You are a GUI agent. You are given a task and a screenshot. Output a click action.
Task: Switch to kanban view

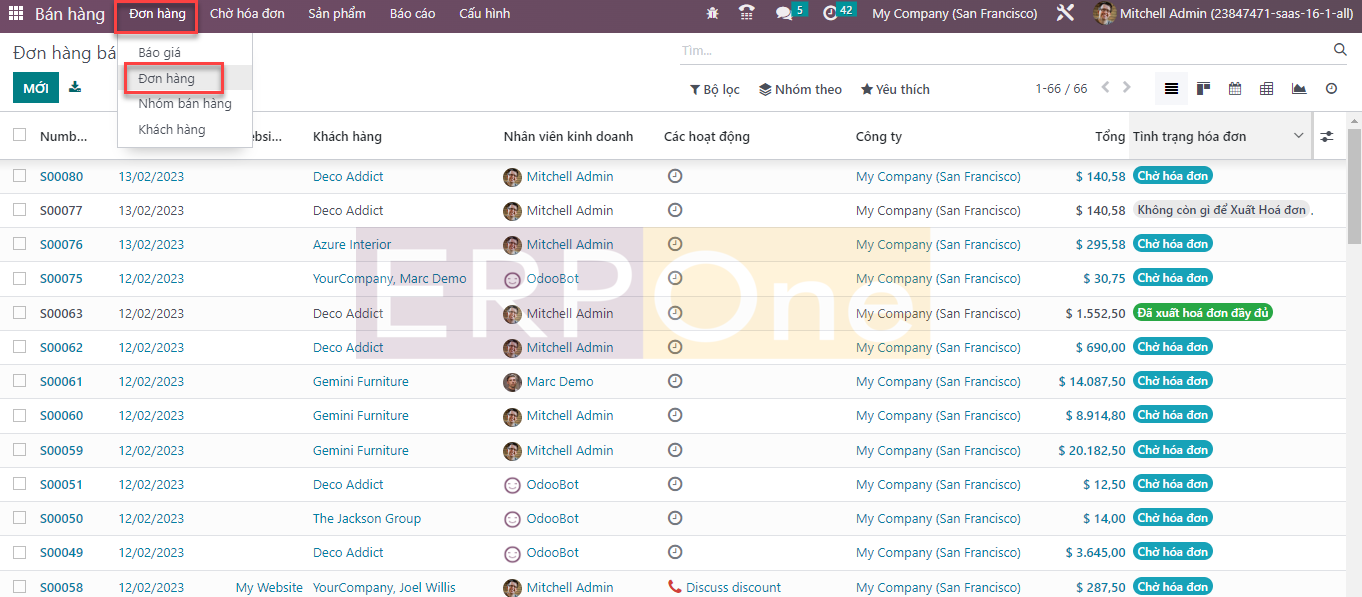tap(1203, 89)
